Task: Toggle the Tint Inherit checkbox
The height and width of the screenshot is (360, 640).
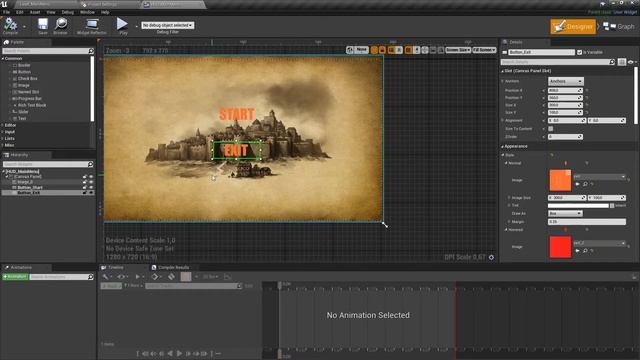Action: point(612,205)
